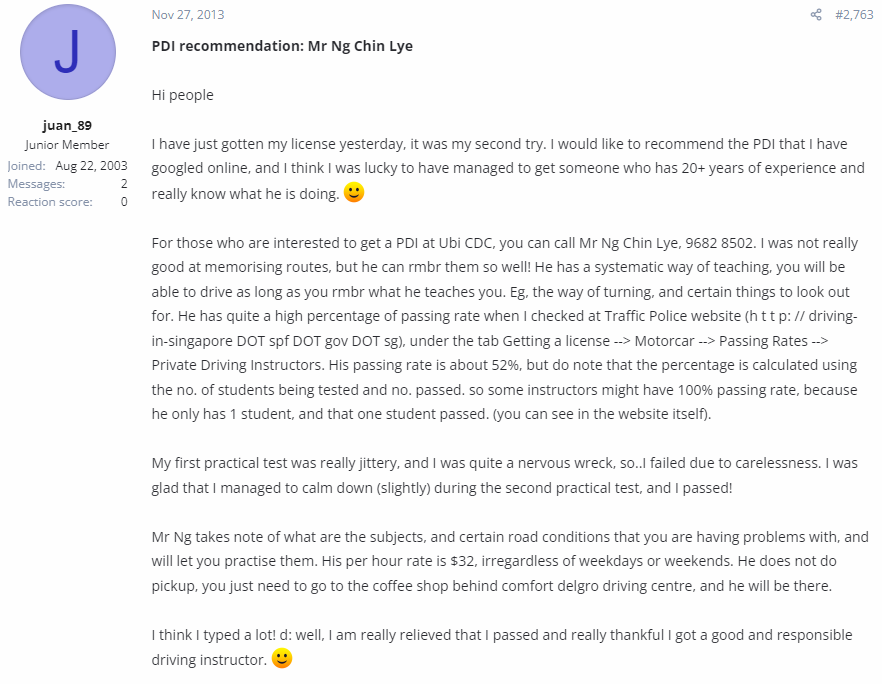Click the Nov 27, 2013 post date
882x684 pixels.
coord(188,15)
